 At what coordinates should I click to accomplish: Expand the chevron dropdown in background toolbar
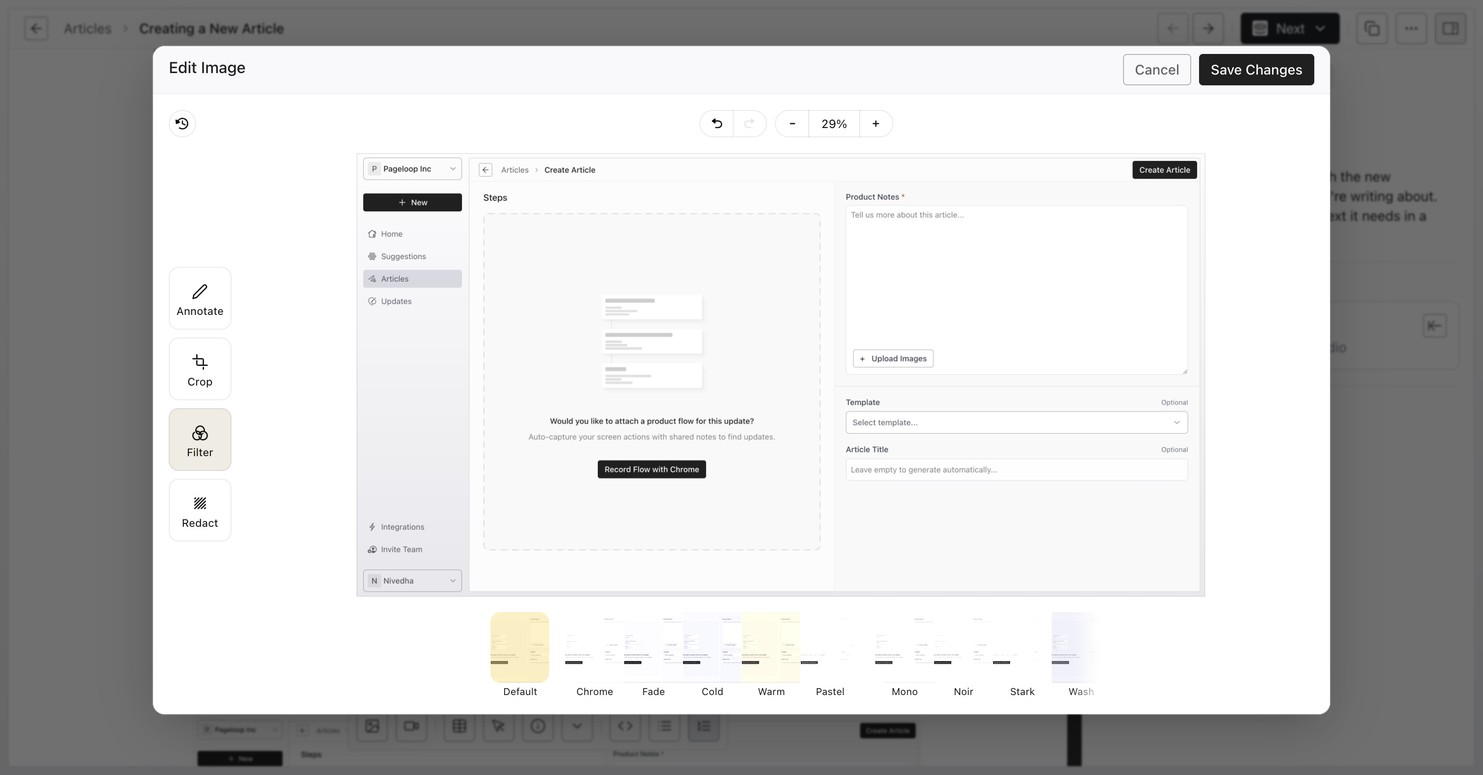pos(577,726)
